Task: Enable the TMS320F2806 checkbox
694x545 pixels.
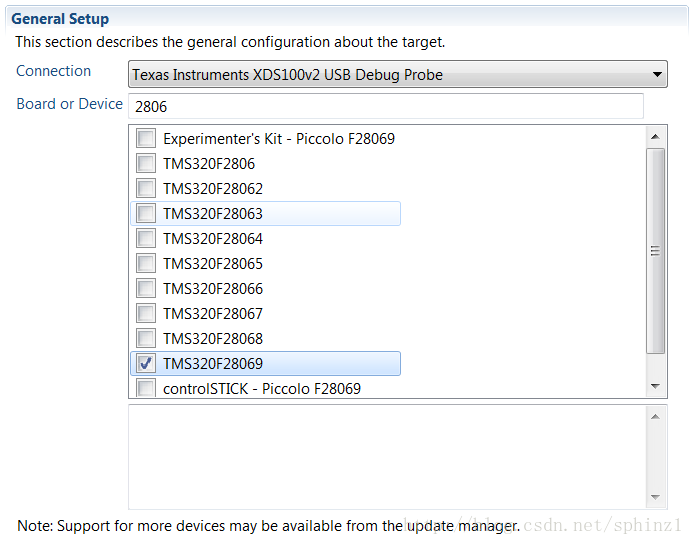Action: 146,163
